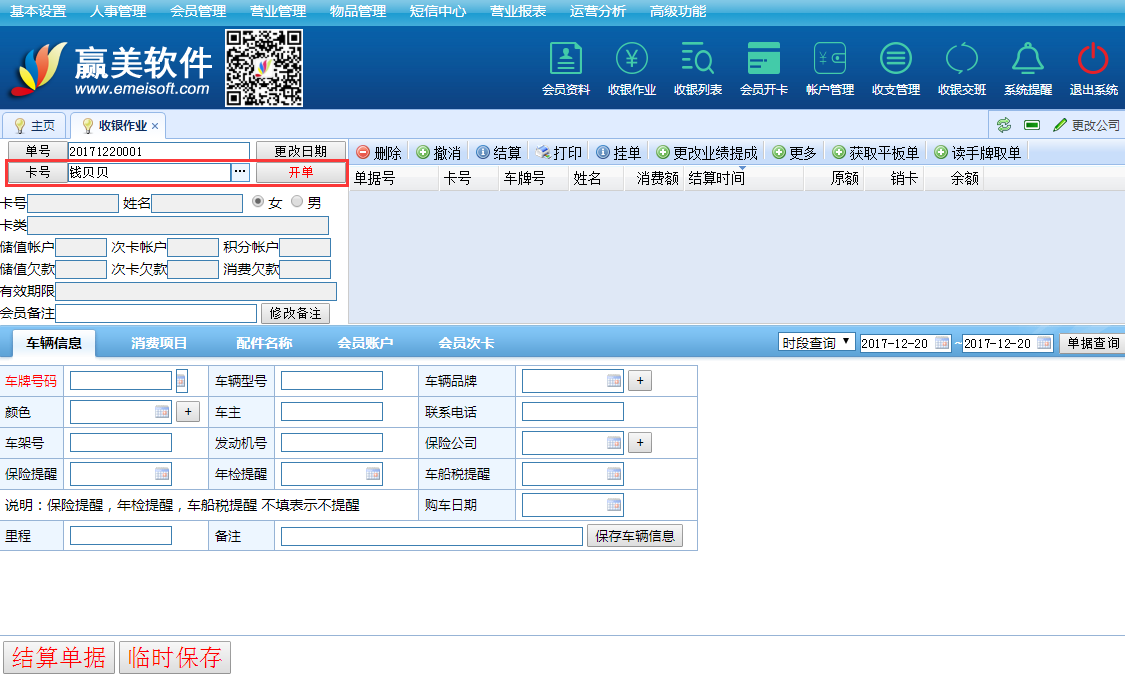Screen dimensions: 1125x677
Task: Expand the 时段查询 dropdown
Action: tap(817, 343)
